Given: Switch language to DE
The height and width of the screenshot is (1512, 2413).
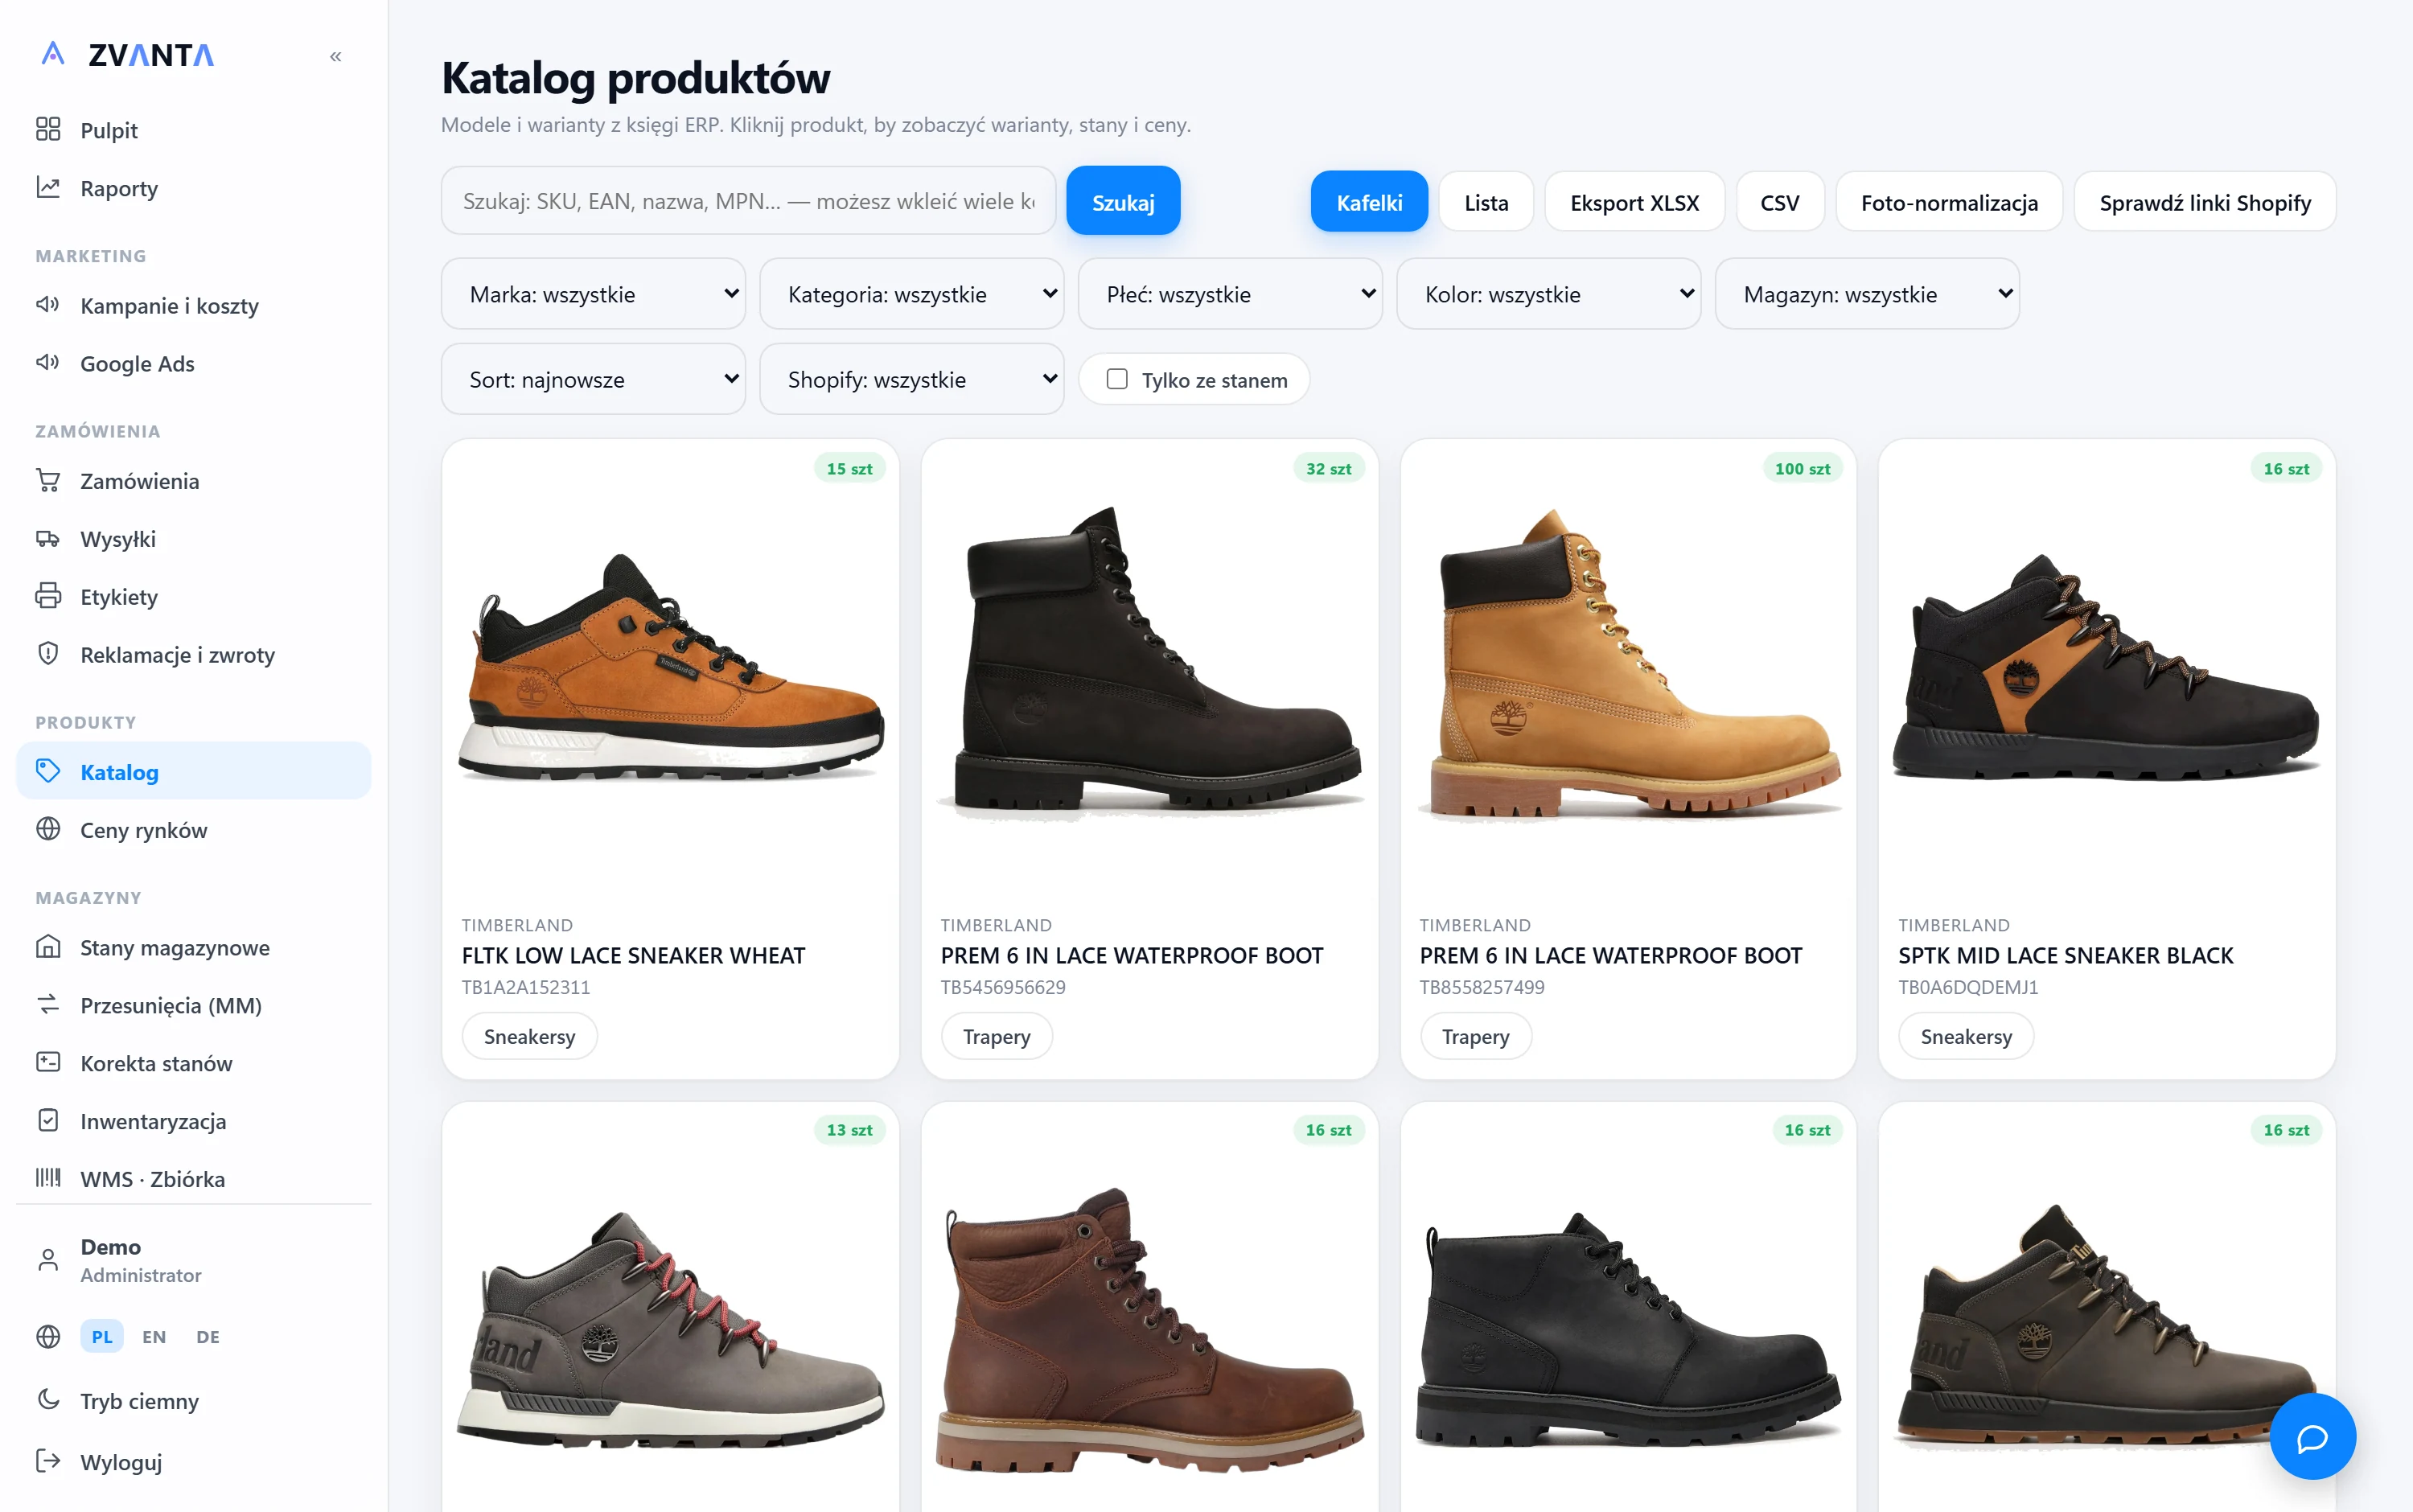Looking at the screenshot, I should tap(208, 1337).
